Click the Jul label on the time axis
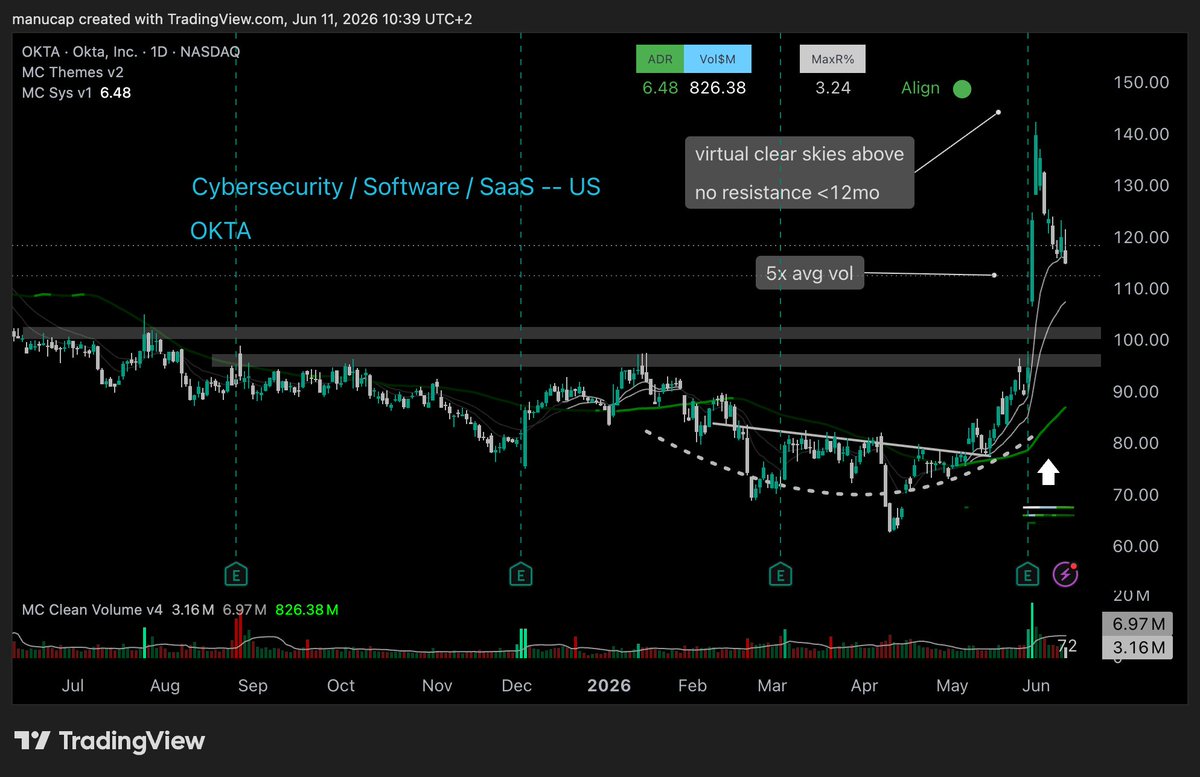The image size is (1200, 777). pos(72,685)
